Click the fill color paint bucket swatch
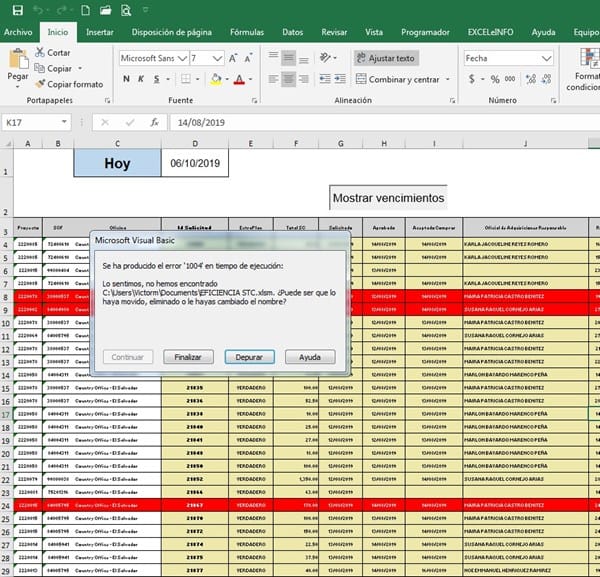 (216, 79)
